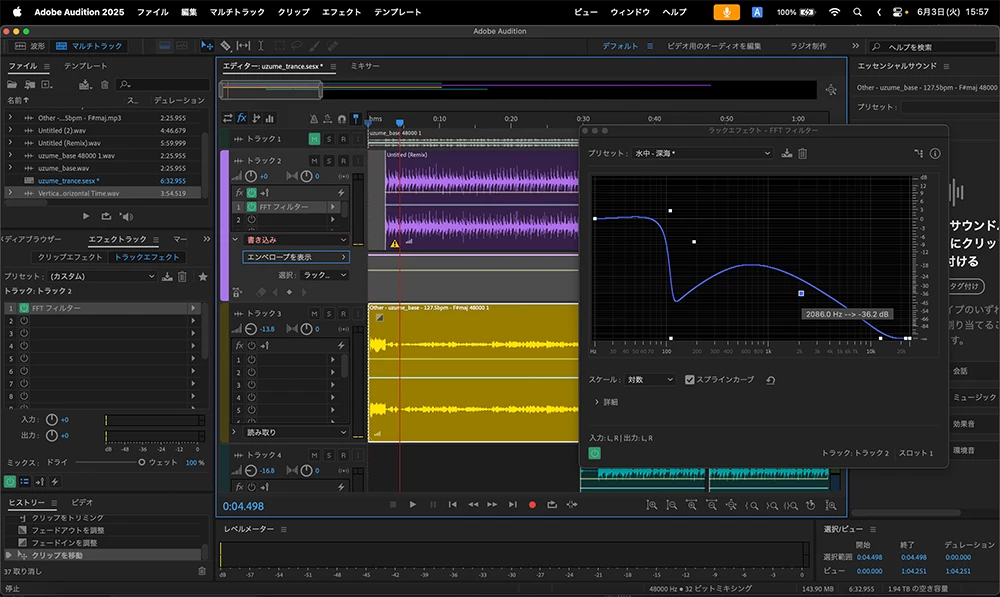Image resolution: width=1000 pixels, height=597 pixels.
Task: Select the Razor tool in the top toolbar
Action: click(x=226, y=46)
